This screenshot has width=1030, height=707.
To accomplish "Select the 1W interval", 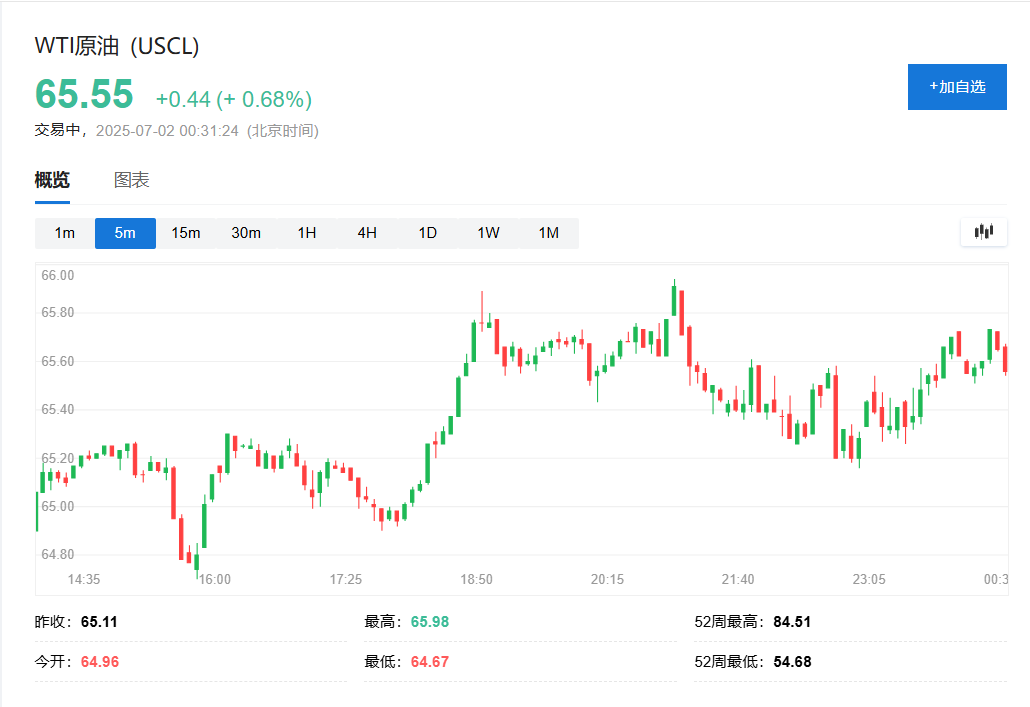I will click(488, 233).
